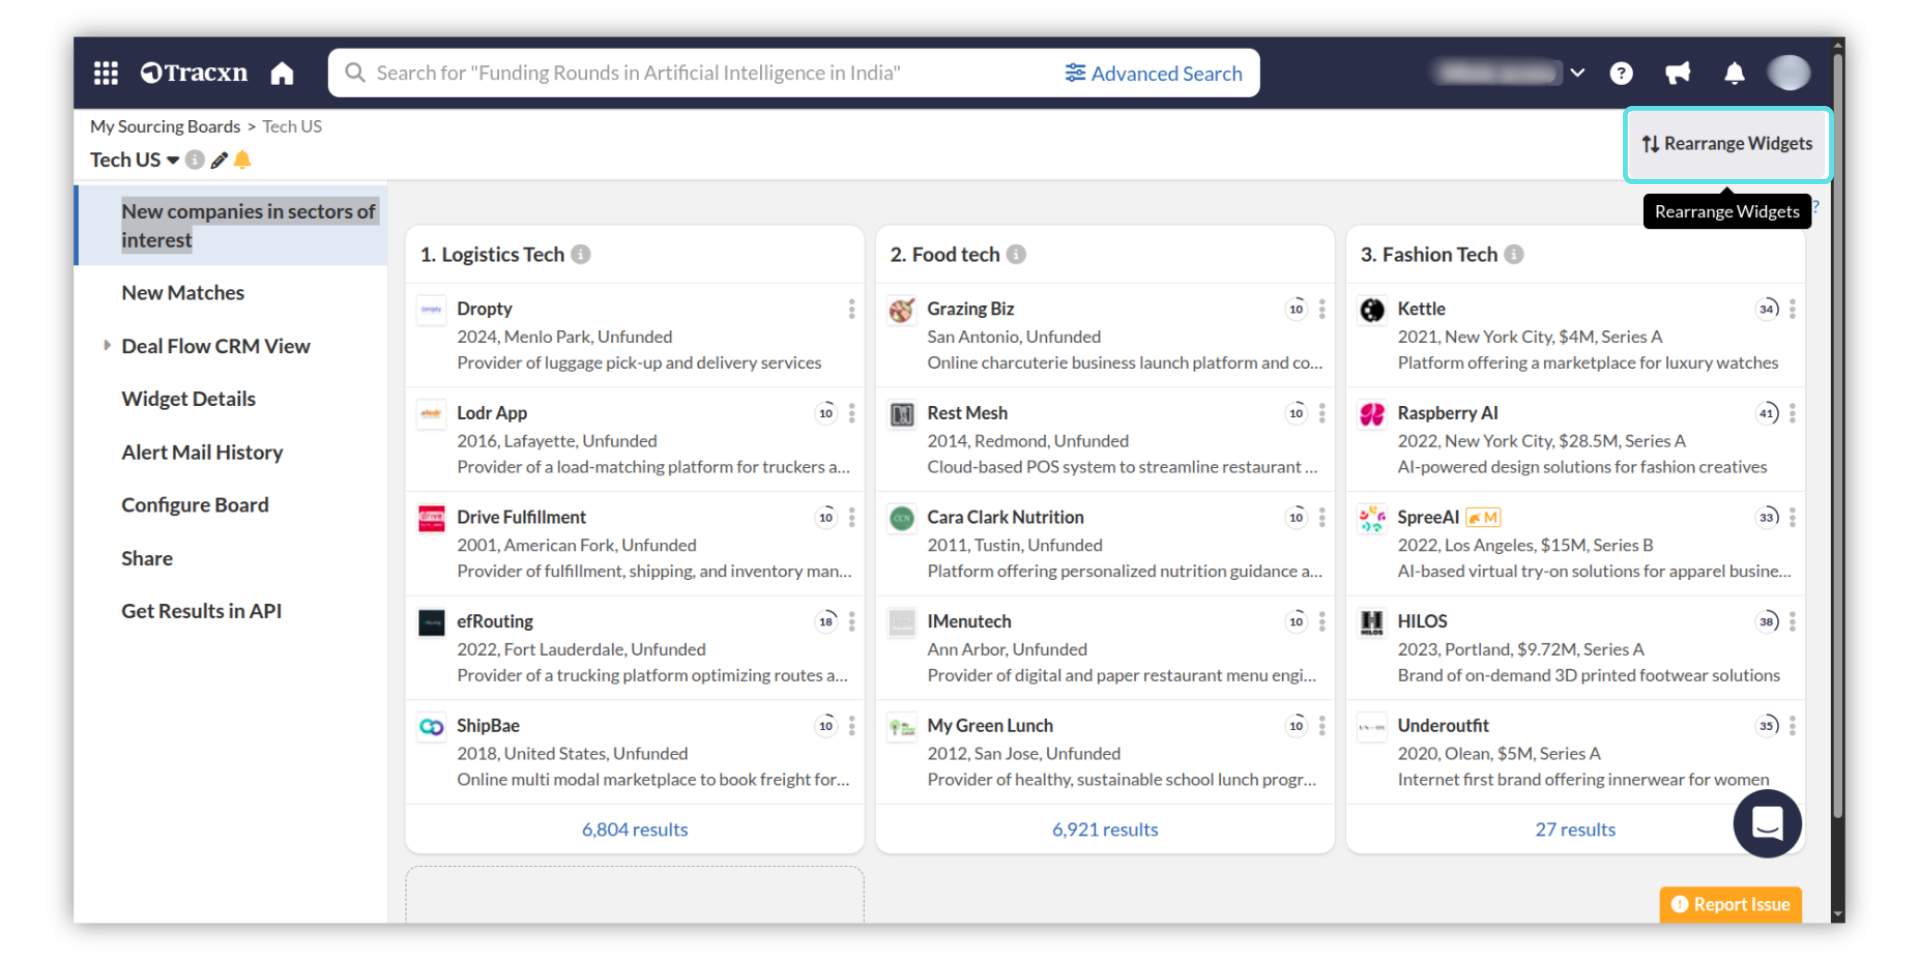Click the search input field
1920x960 pixels.
[x=700, y=73]
